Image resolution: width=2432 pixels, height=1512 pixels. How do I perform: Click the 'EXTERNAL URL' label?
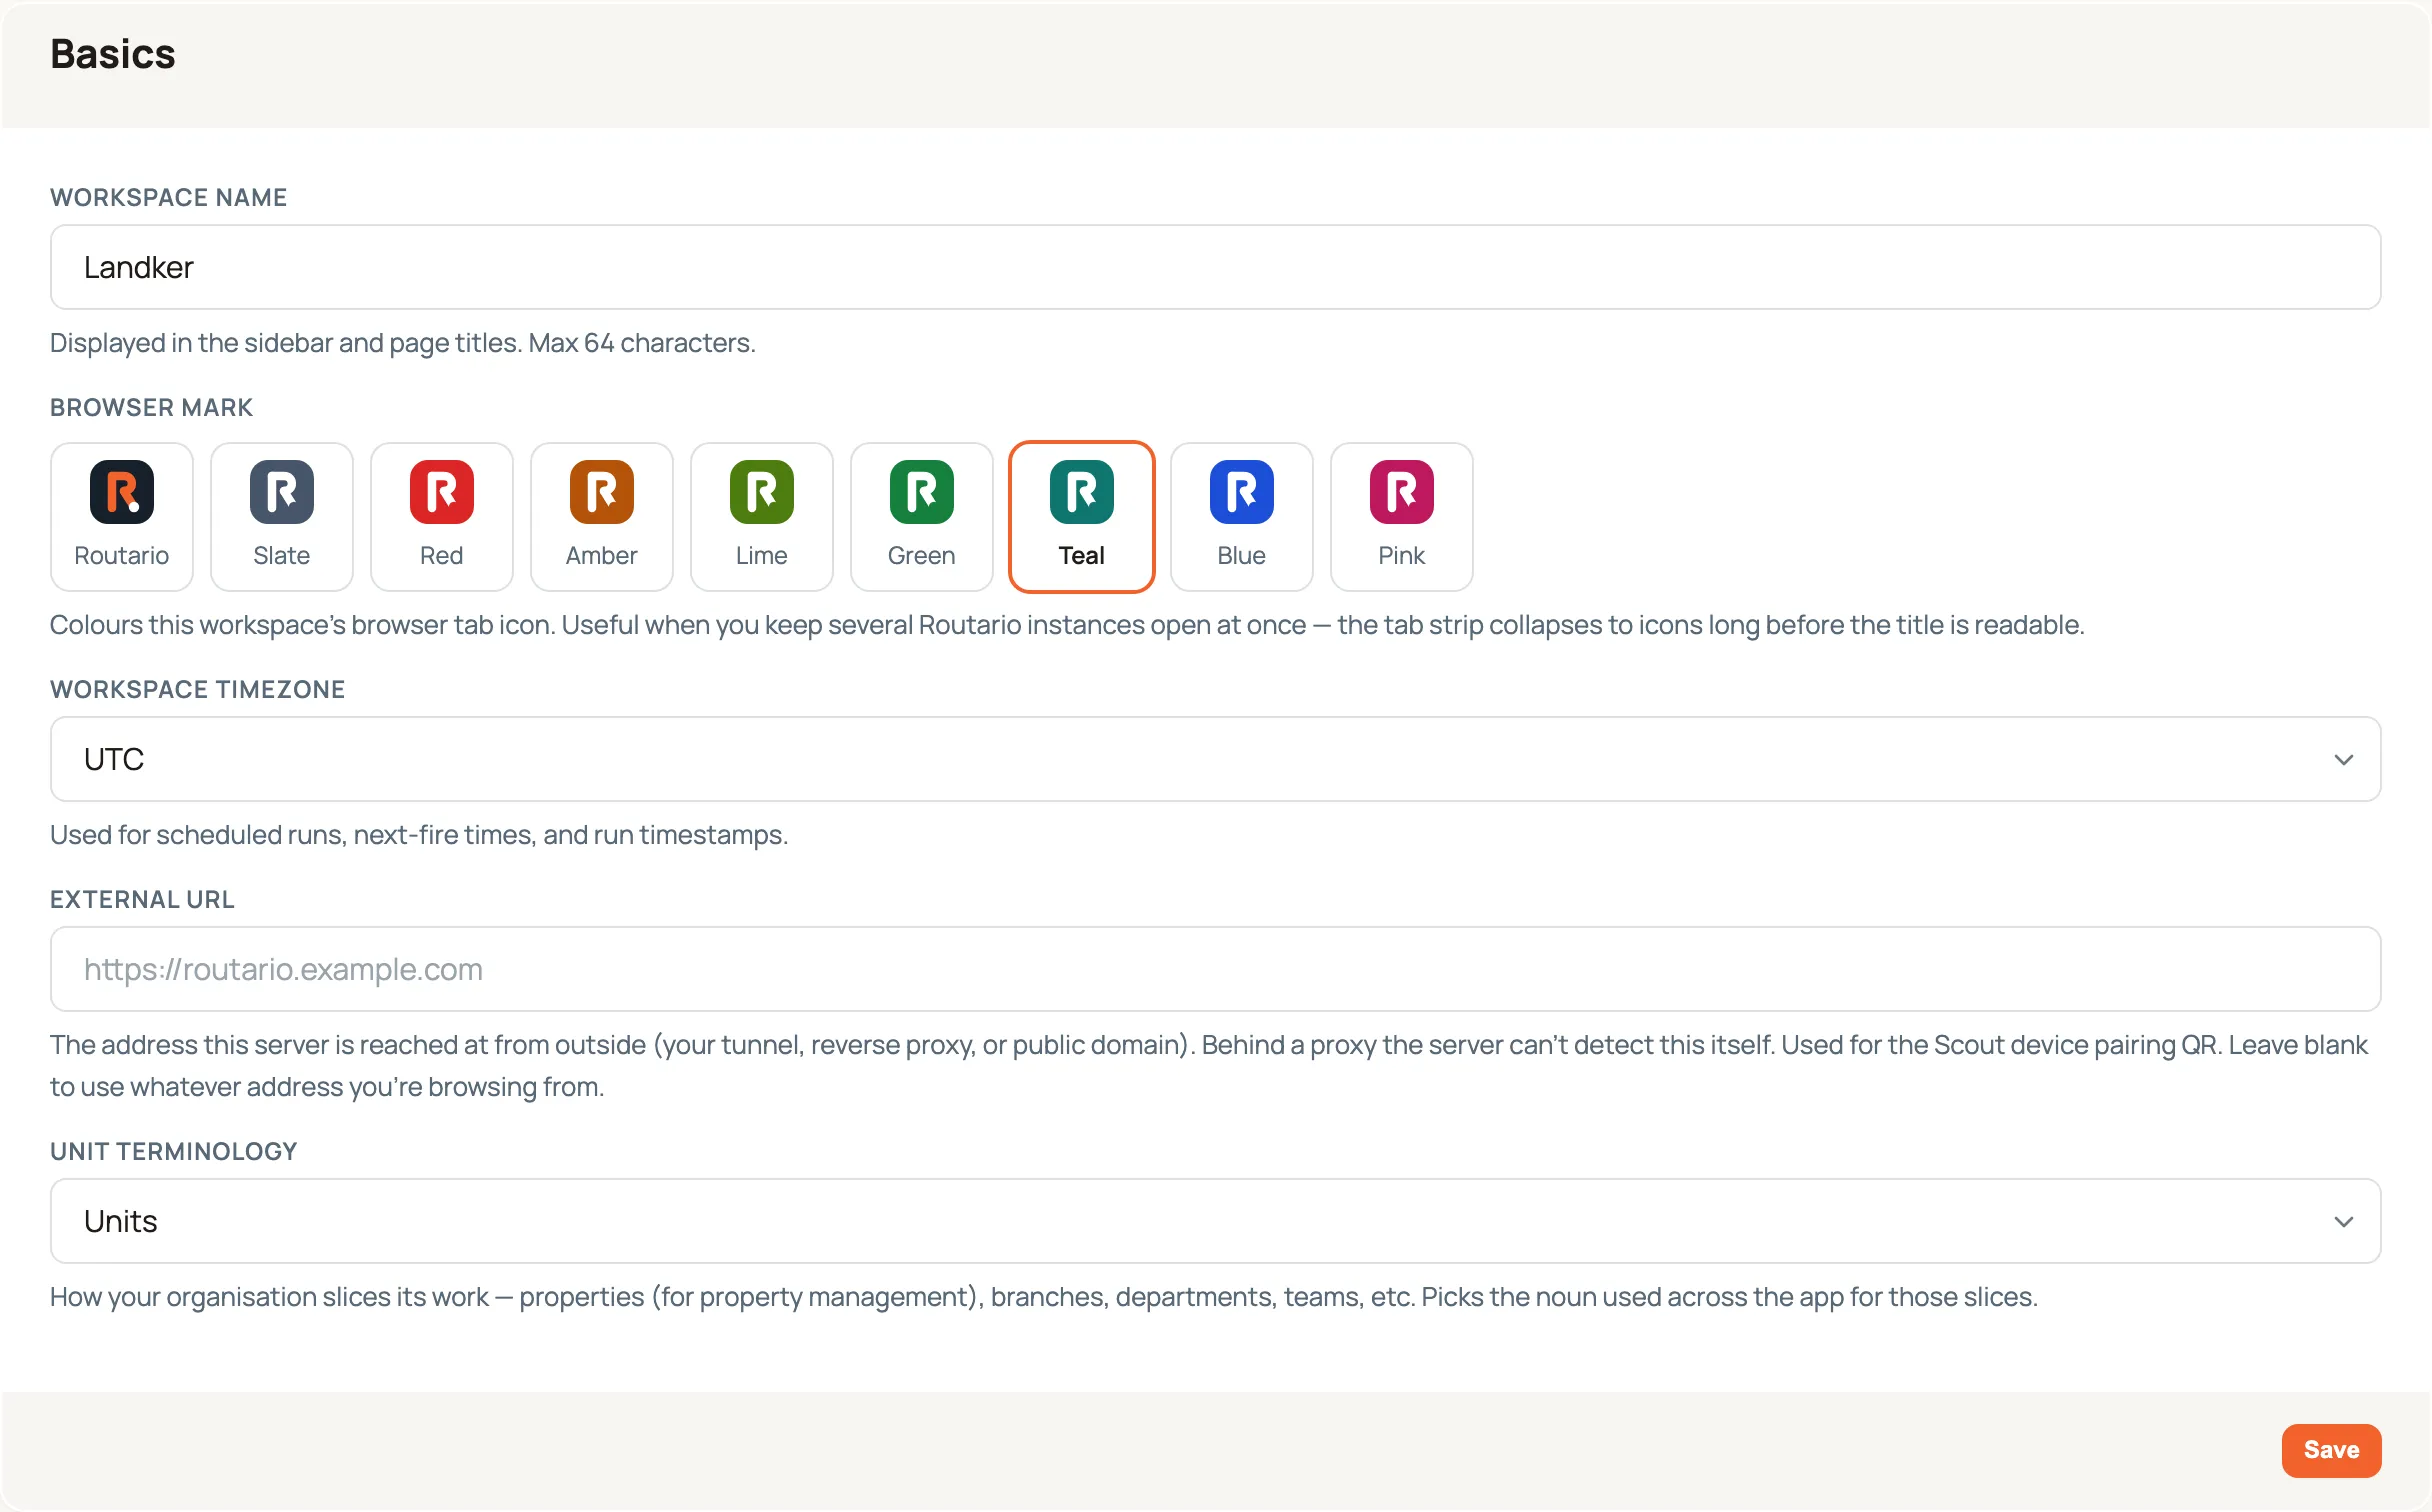click(143, 899)
